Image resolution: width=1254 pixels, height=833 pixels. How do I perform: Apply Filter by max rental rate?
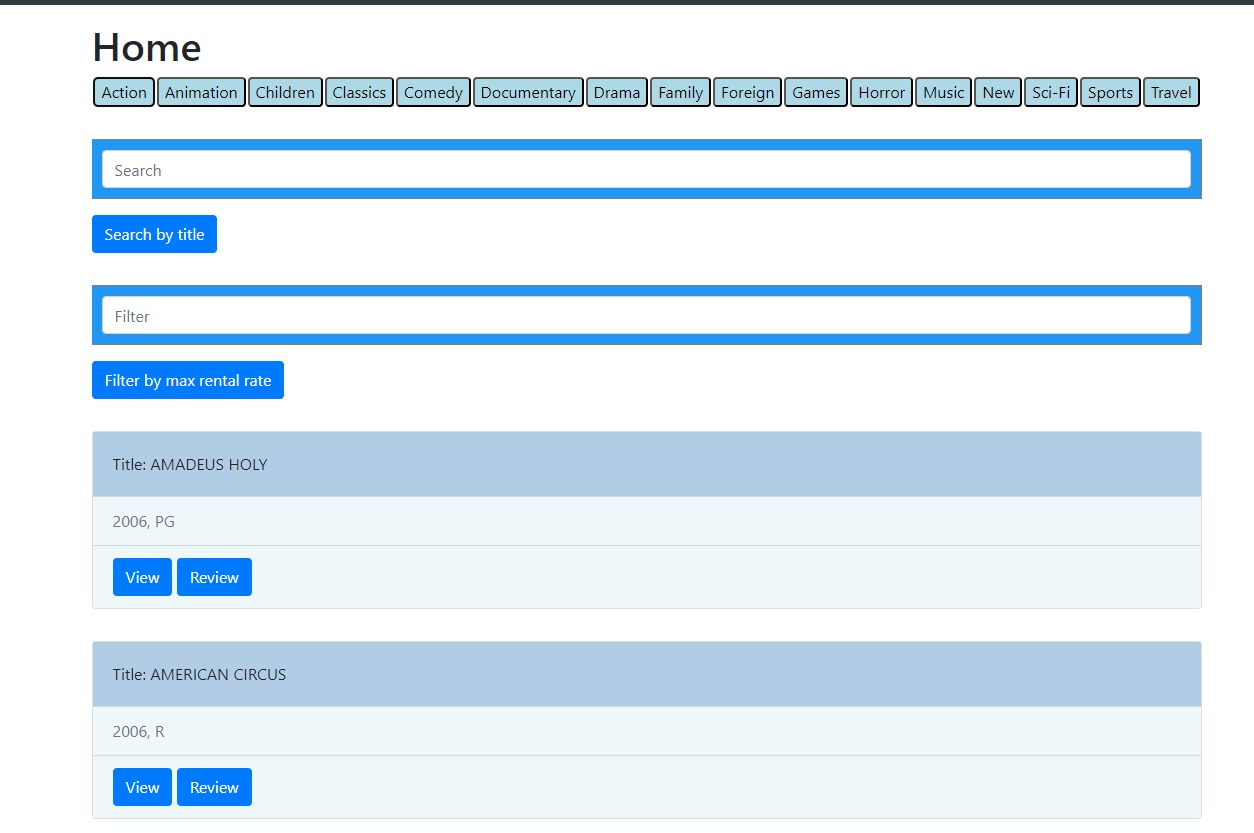pos(188,380)
